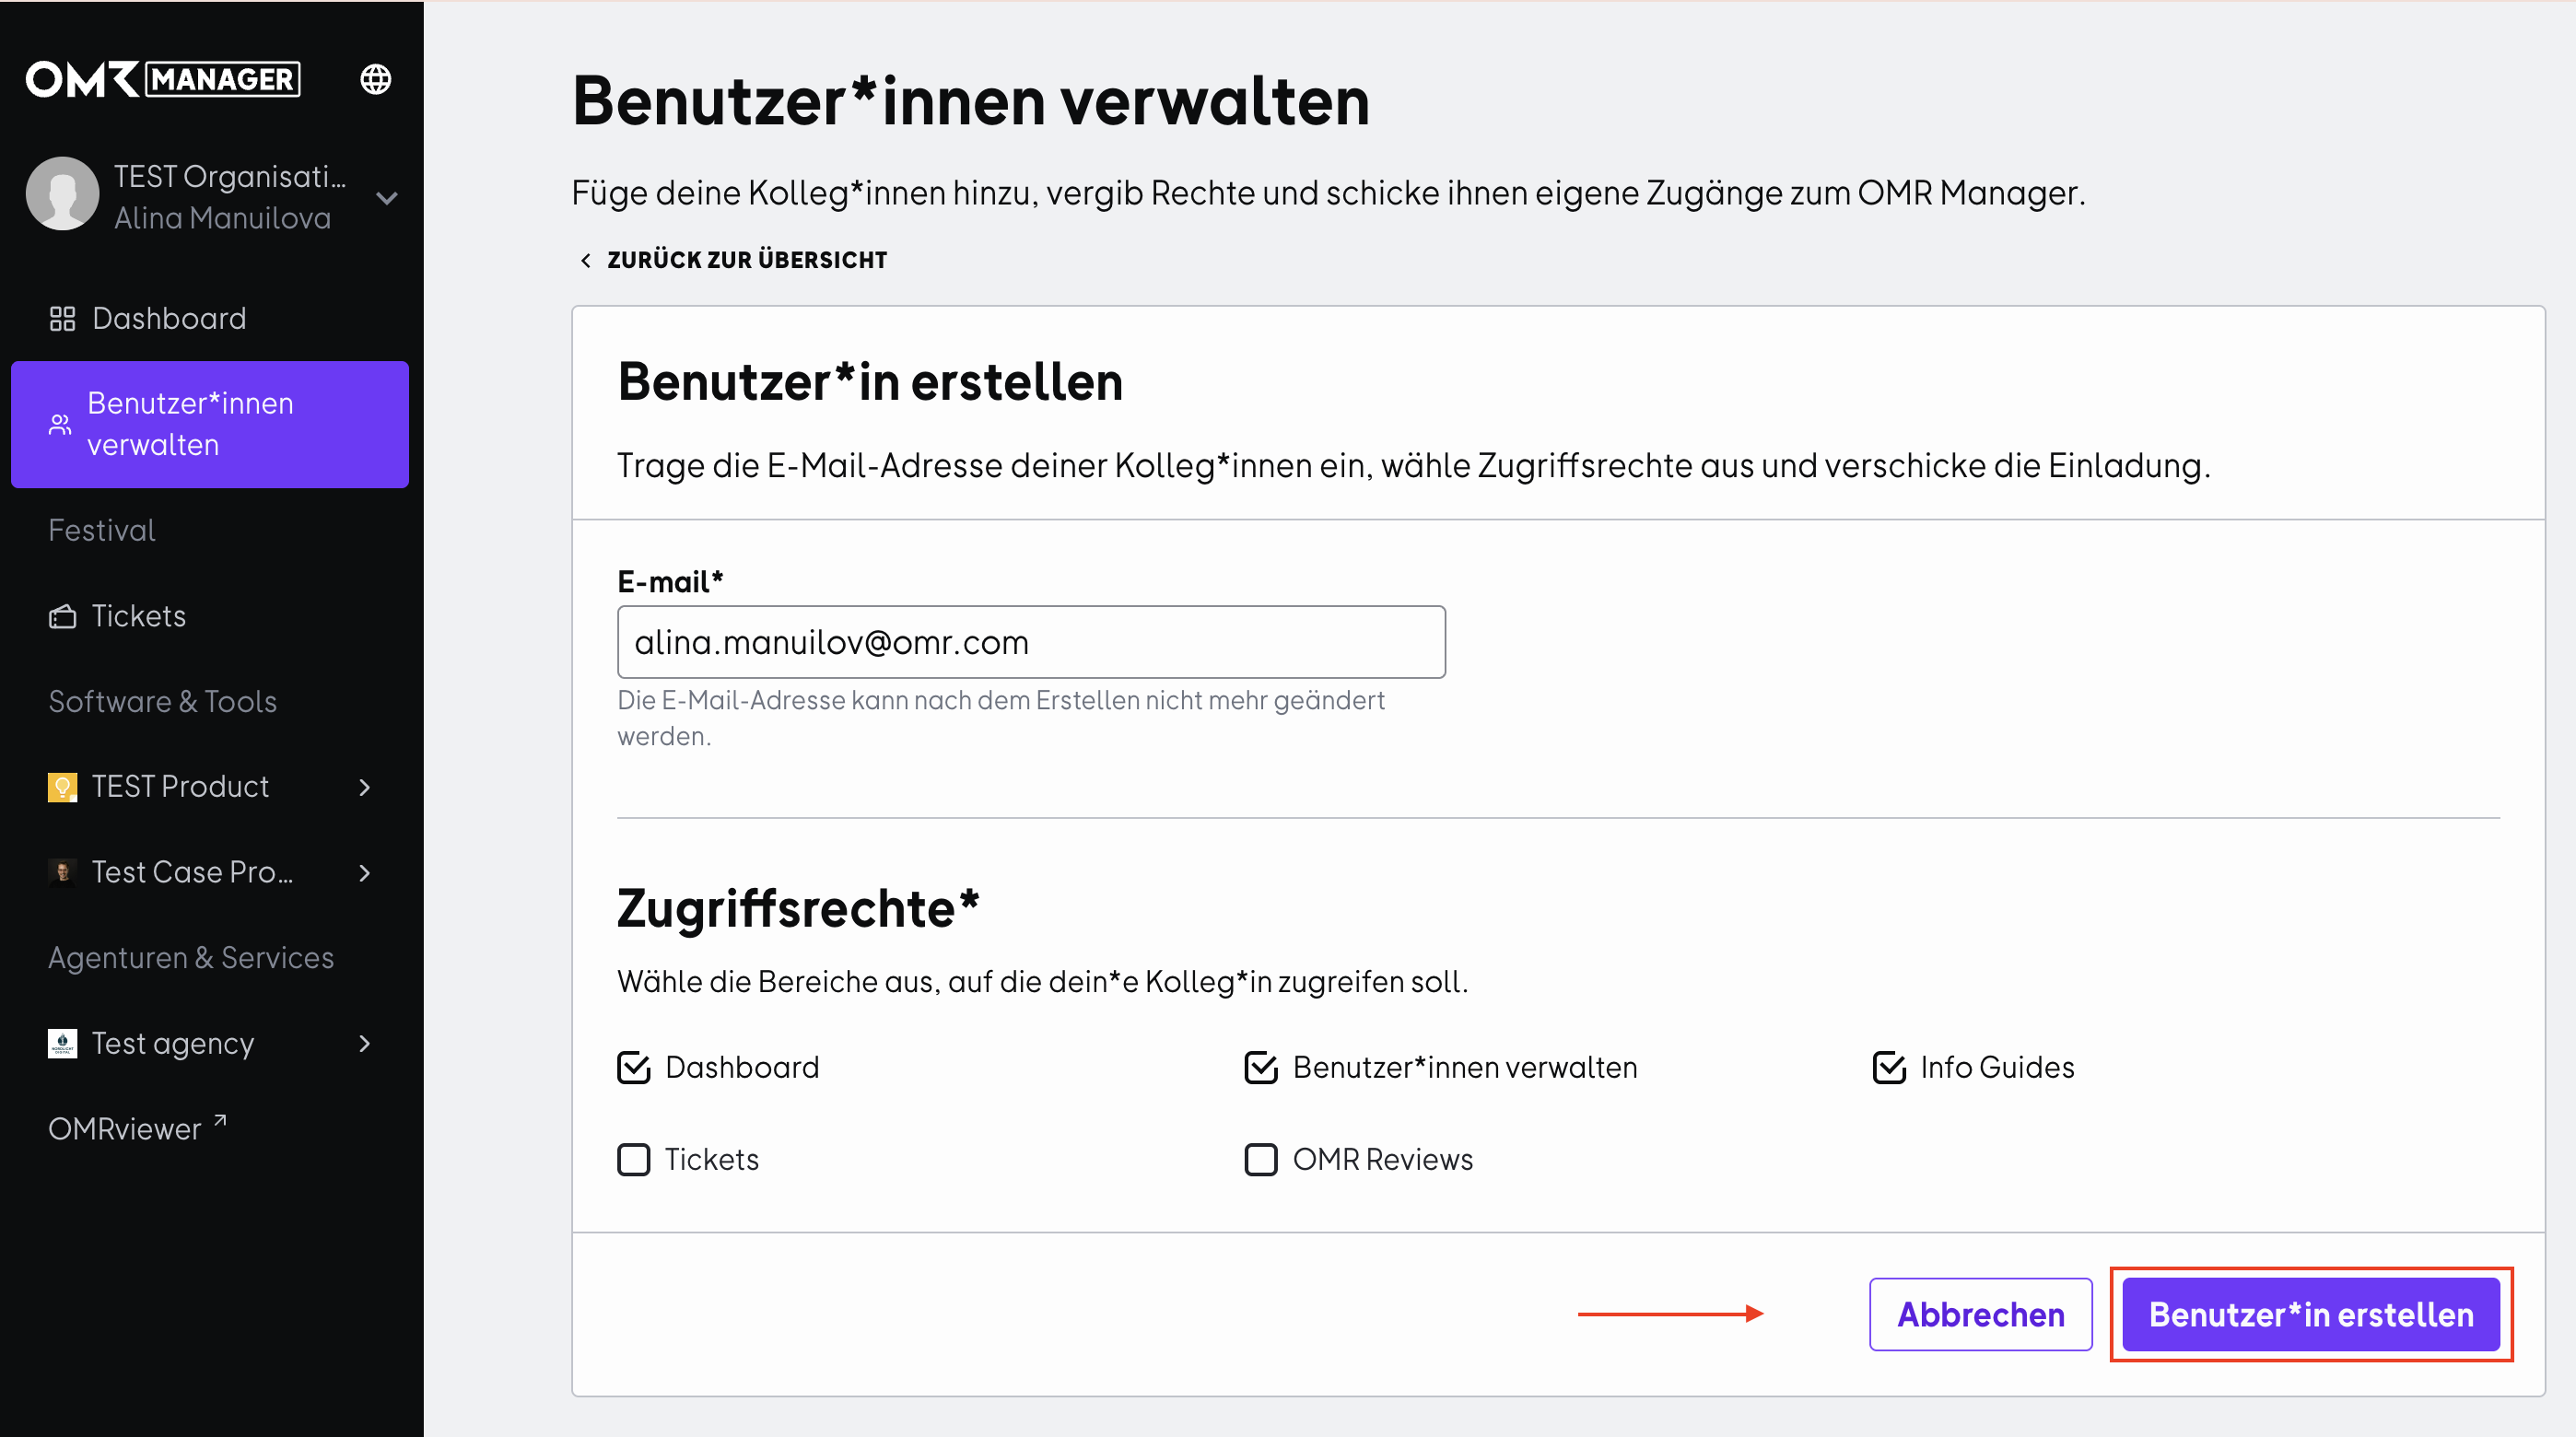
Task: Click the OMR Manager logo
Action: 163,79
